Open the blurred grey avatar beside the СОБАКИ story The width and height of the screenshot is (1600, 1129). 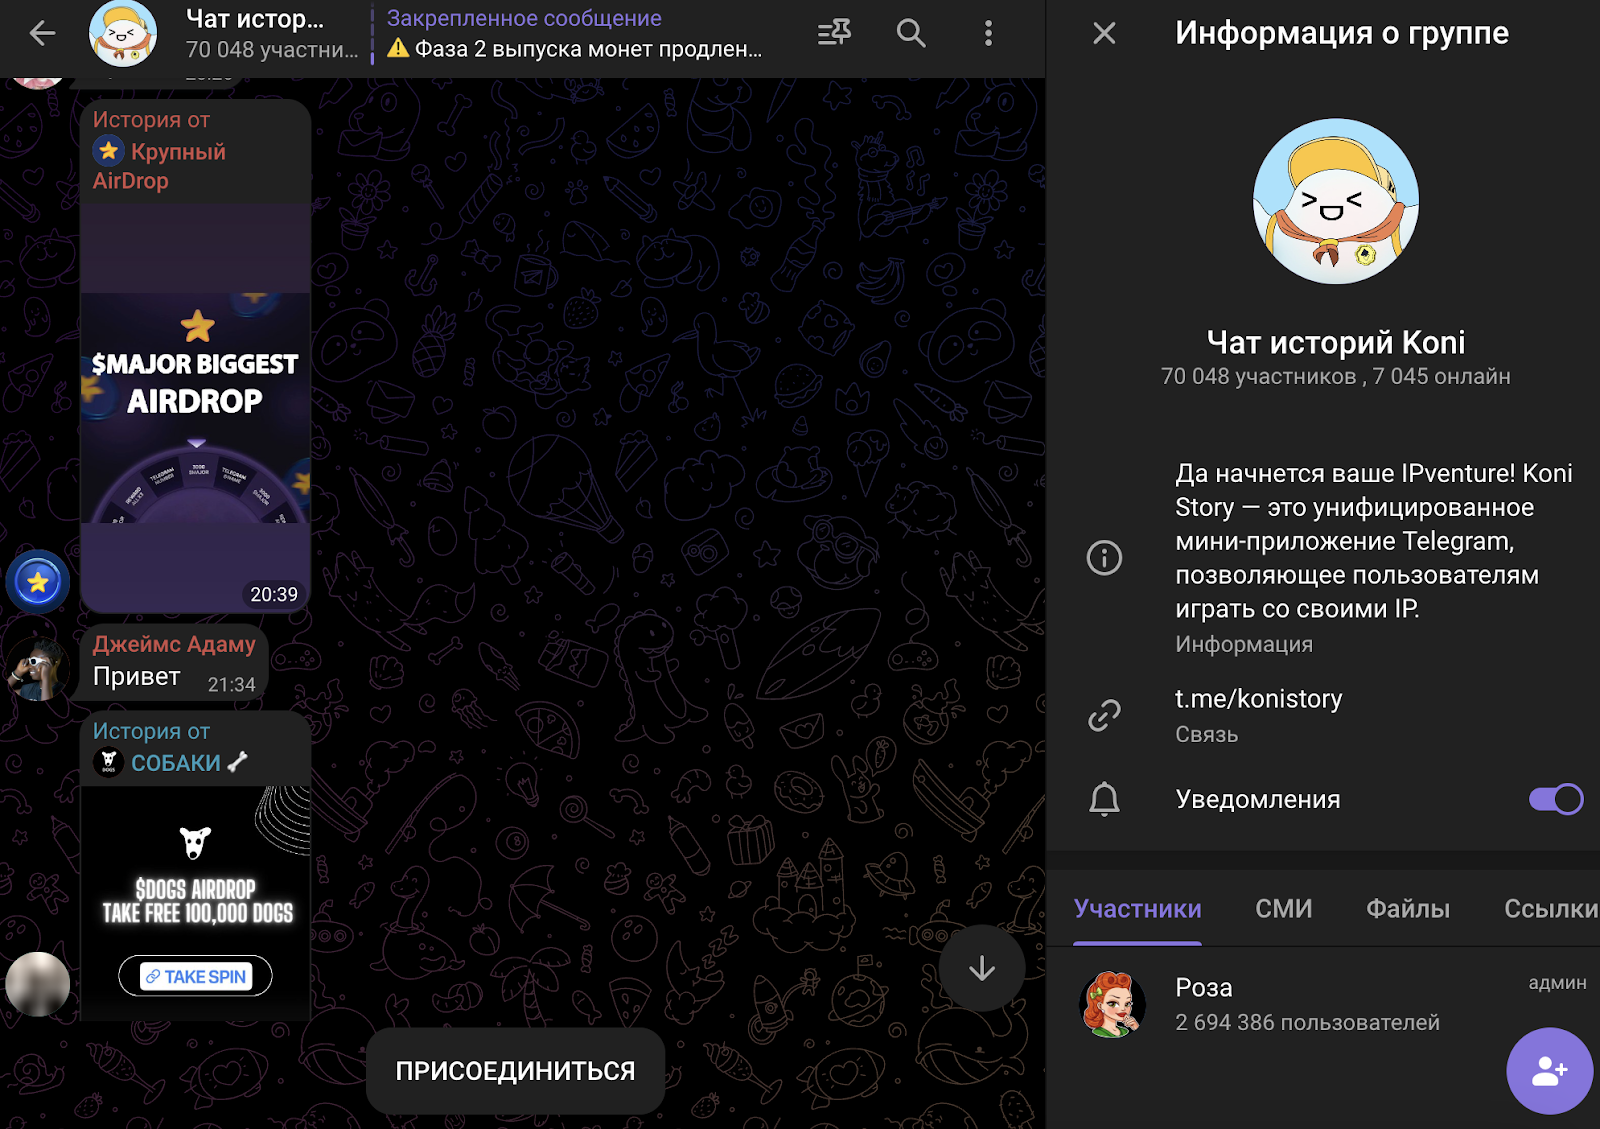pos(38,985)
